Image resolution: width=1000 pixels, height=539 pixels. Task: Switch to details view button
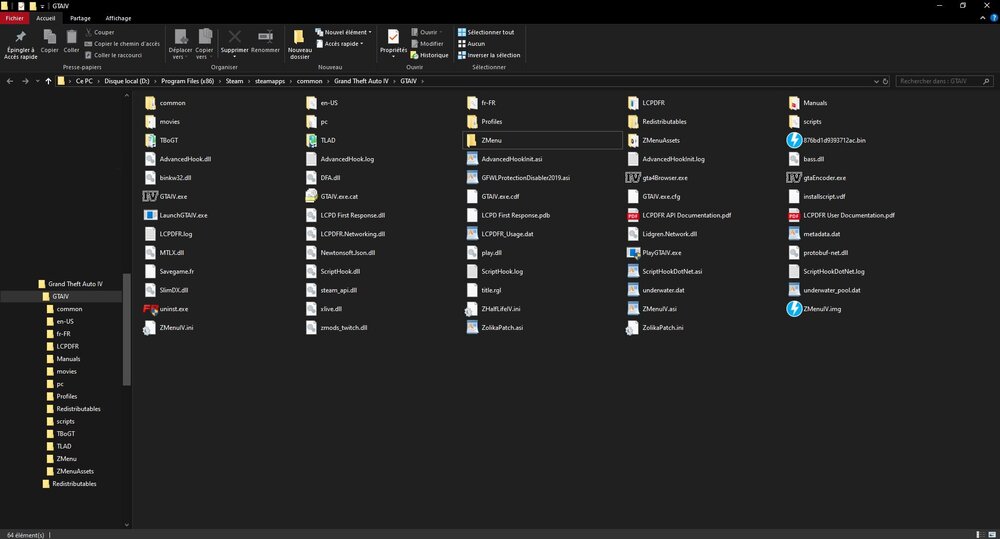(980, 535)
